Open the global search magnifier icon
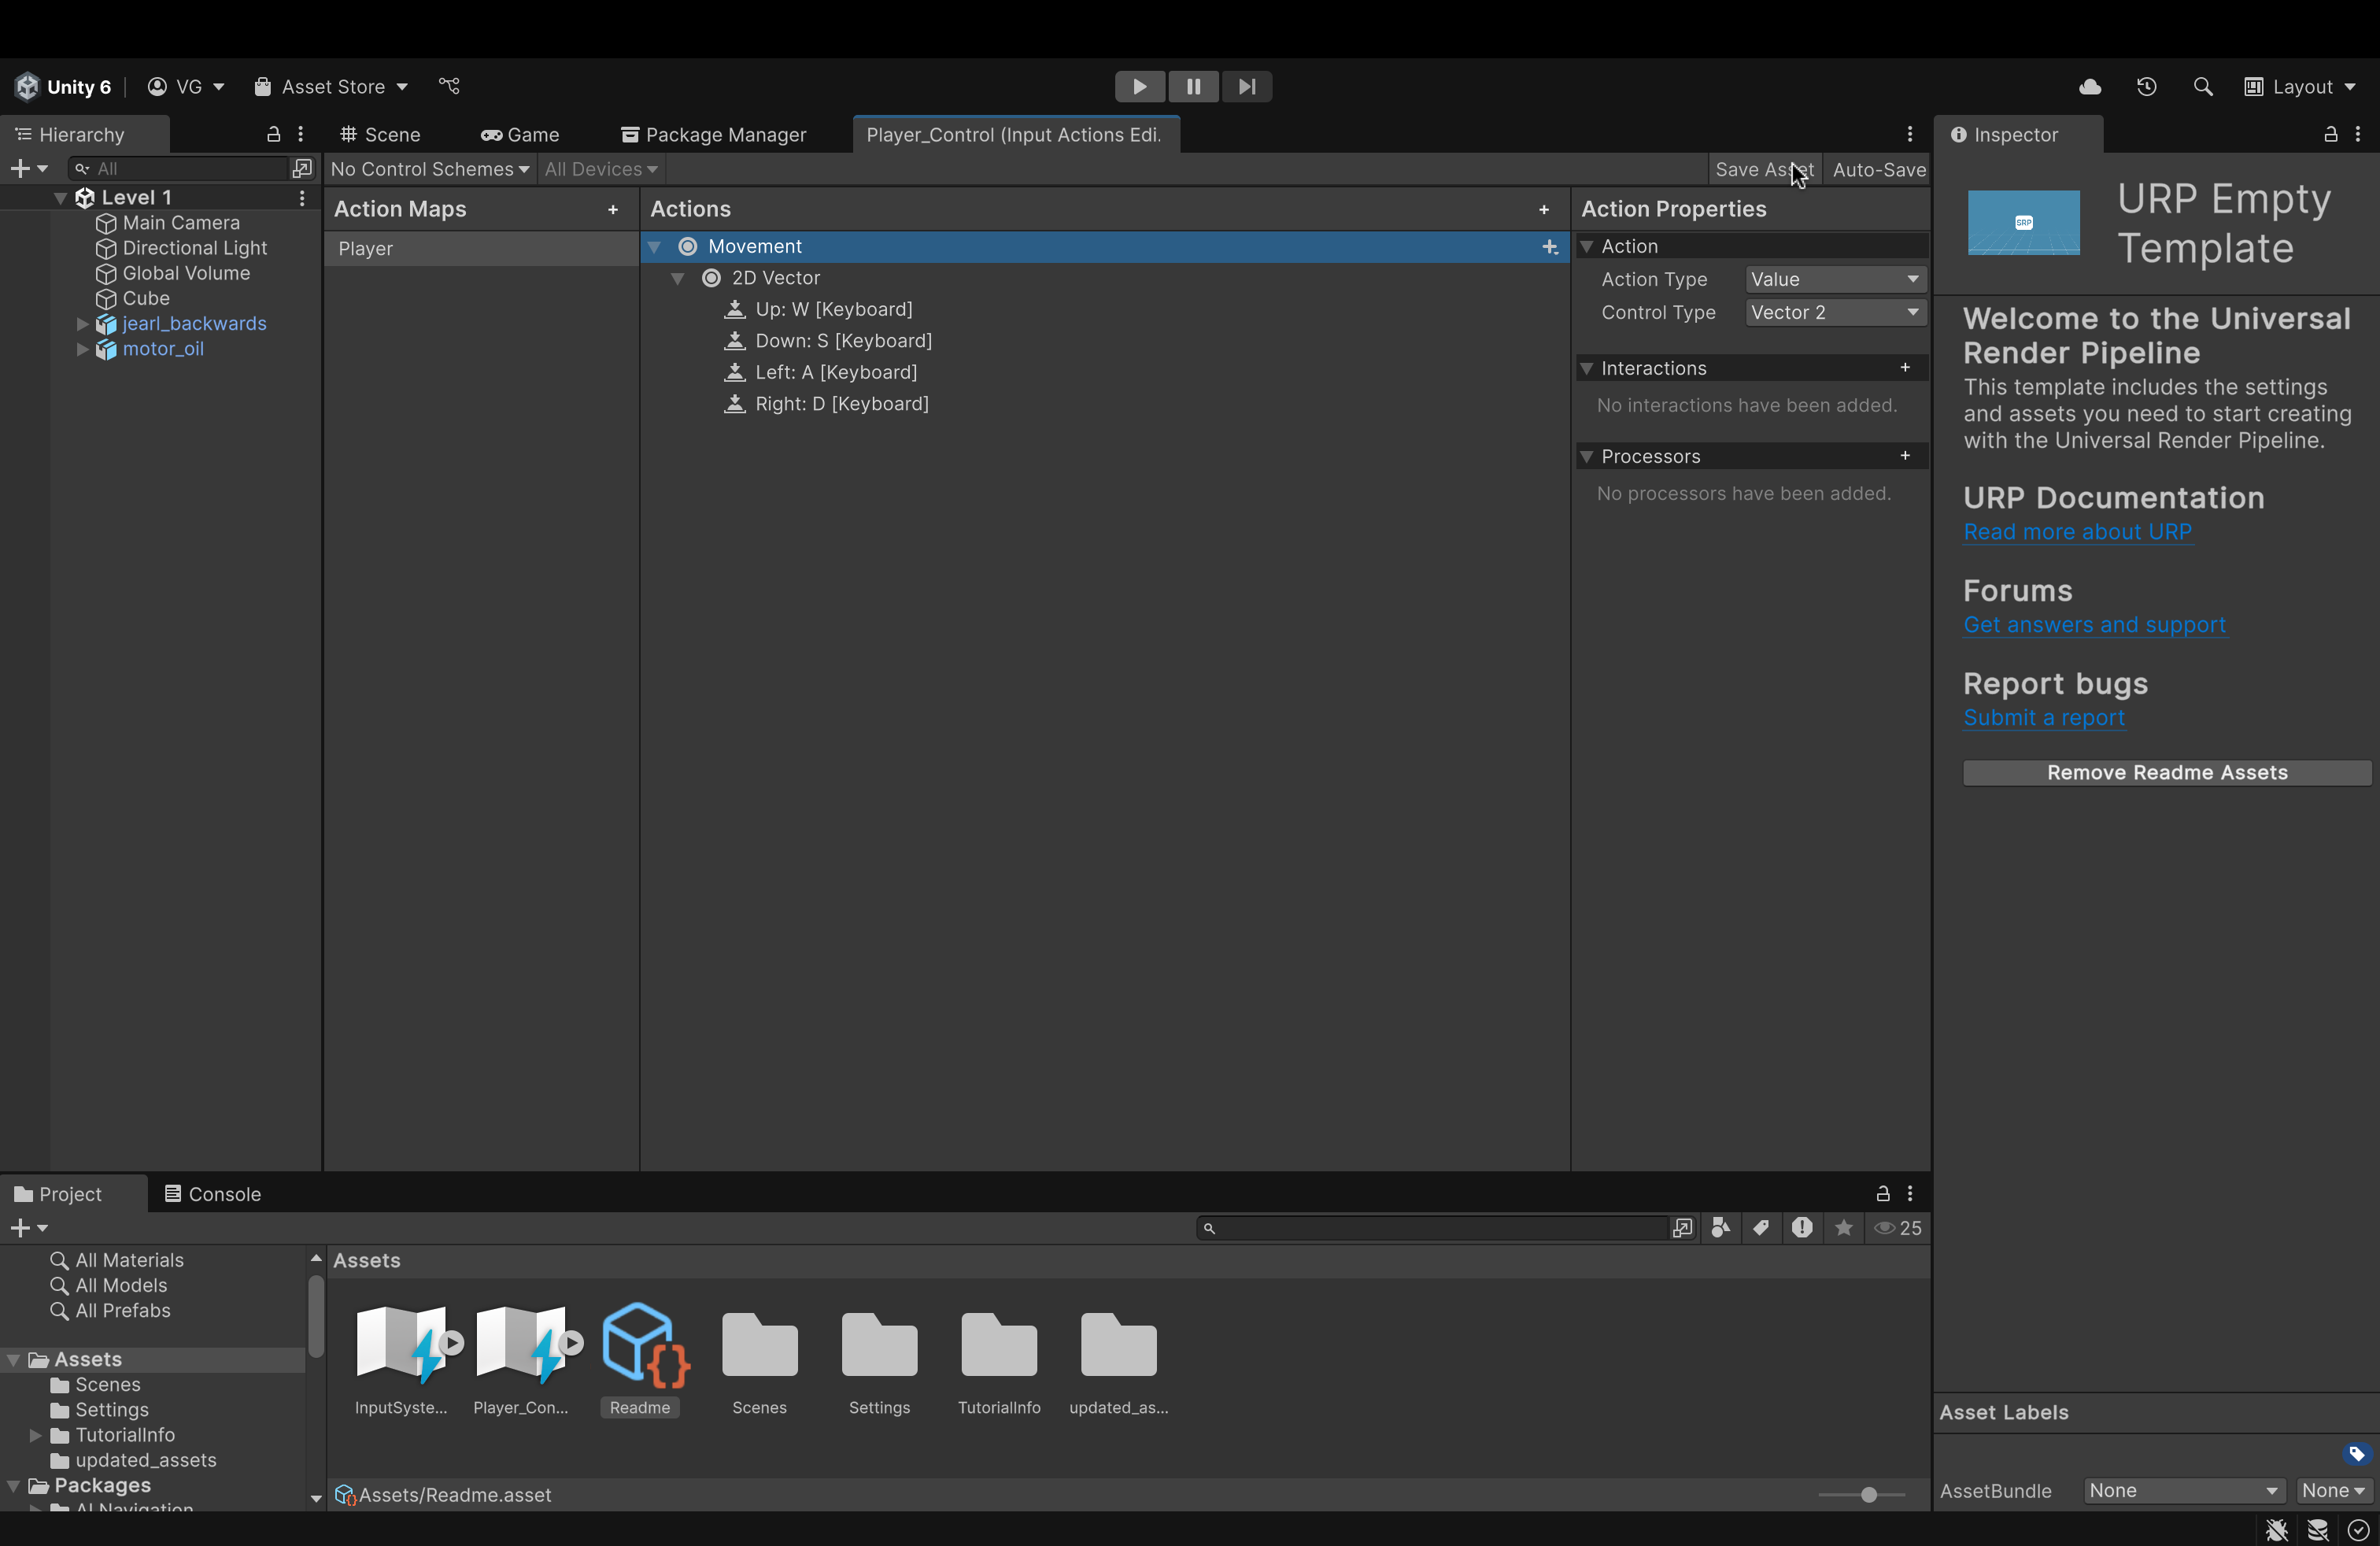Screen dimensions: 2380x1546 (2202, 87)
